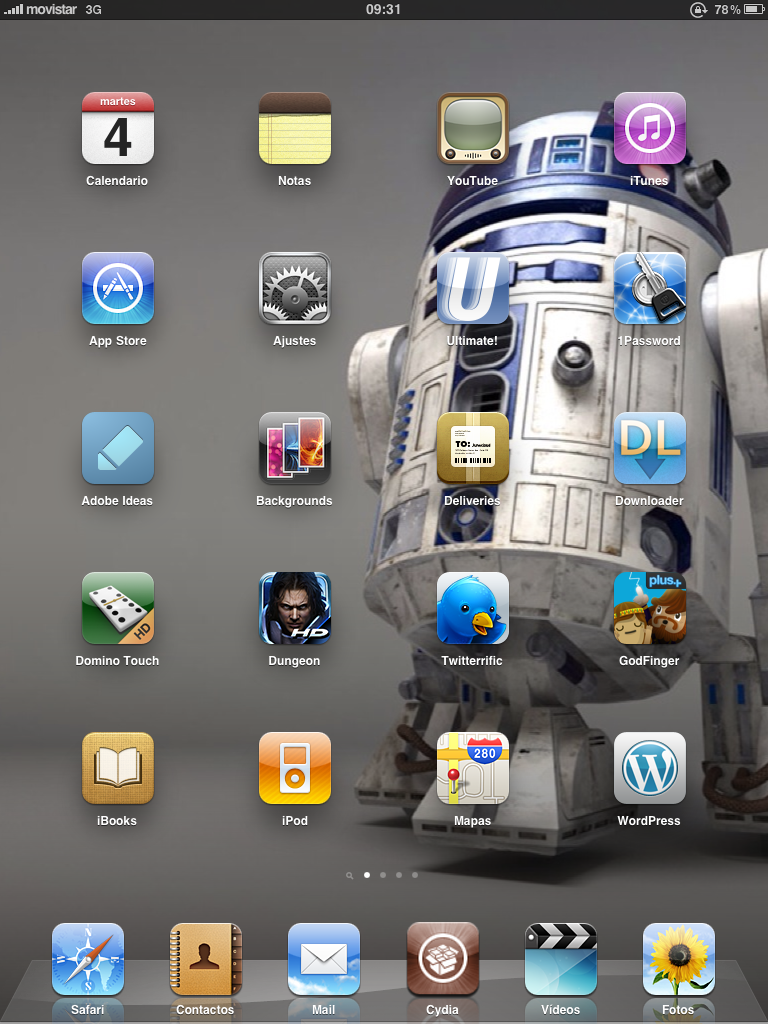768x1024 pixels.
Task: Open Adobe Ideas
Action: 118,448
